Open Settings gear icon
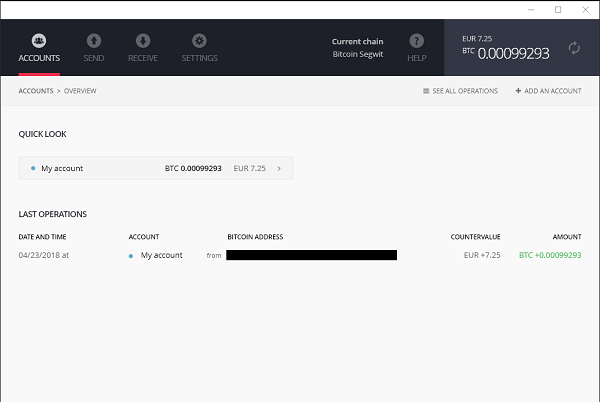The height and width of the screenshot is (402, 600). [x=199, y=41]
